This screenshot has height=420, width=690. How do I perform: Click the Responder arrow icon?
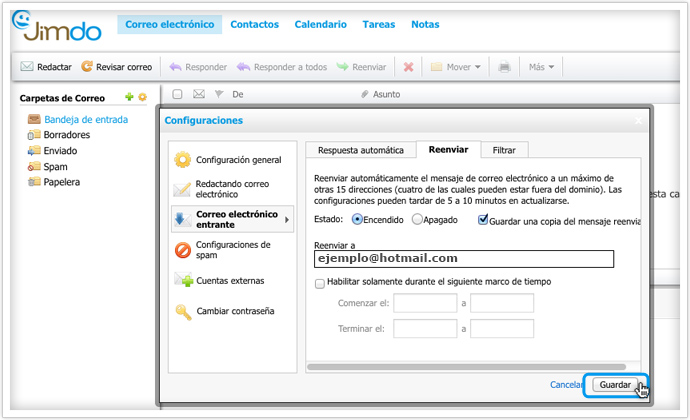coord(175,67)
